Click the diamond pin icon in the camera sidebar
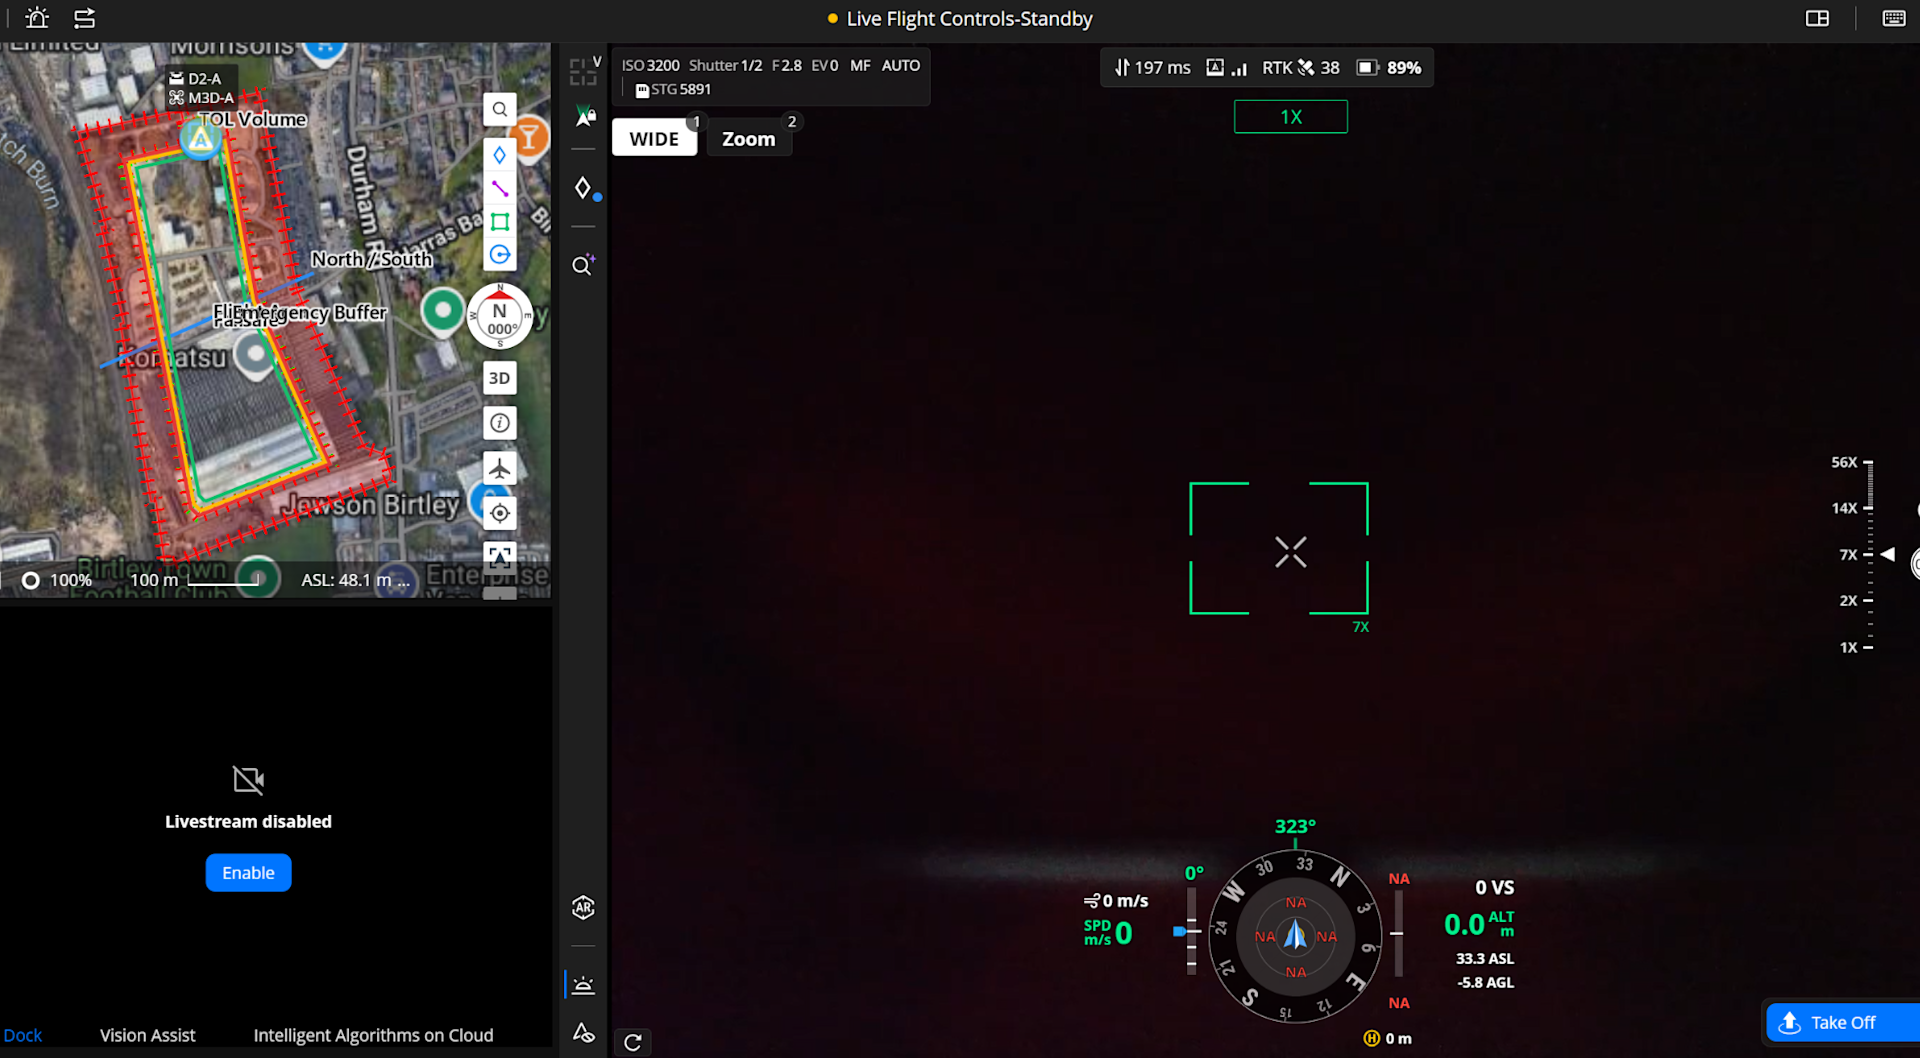The width and height of the screenshot is (1920, 1058). 585,188
